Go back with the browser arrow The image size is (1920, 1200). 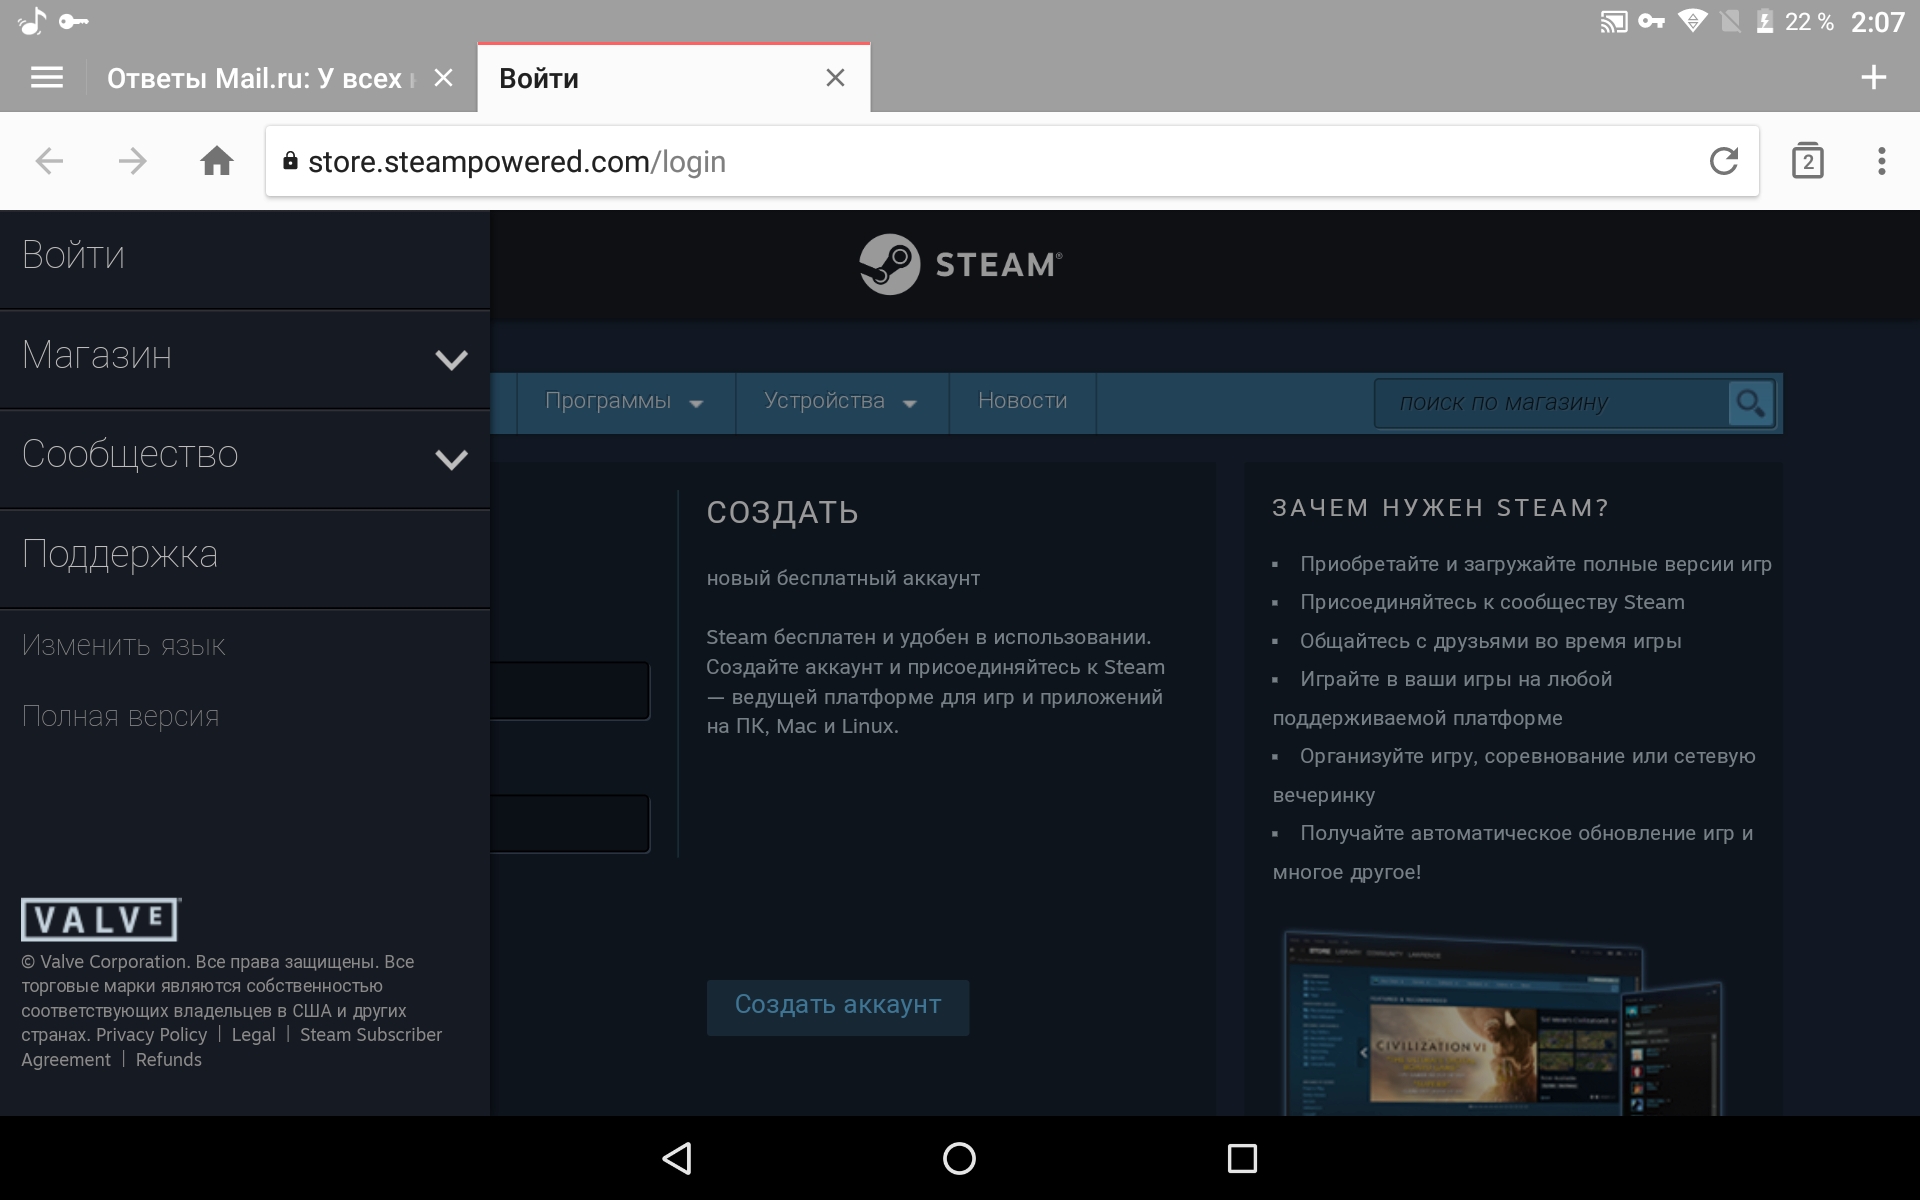pyautogui.click(x=49, y=161)
